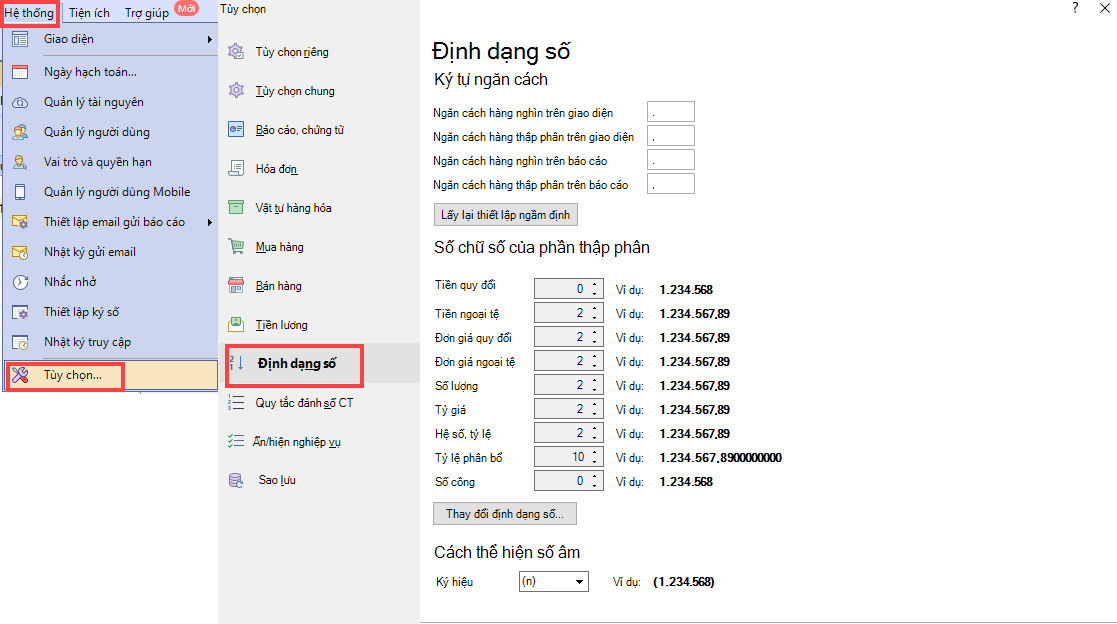
Task: Click the Mua hàng shopping cart icon
Action: (x=236, y=247)
